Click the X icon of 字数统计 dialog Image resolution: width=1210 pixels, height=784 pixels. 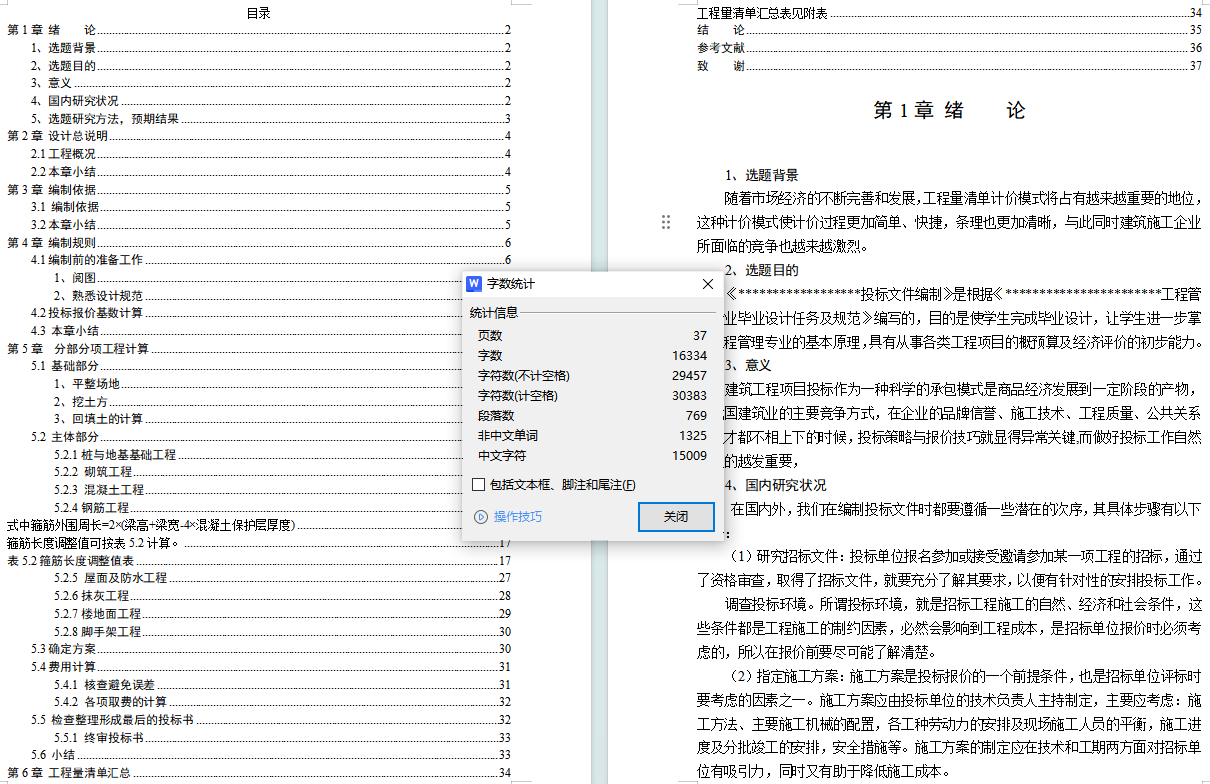[708, 284]
